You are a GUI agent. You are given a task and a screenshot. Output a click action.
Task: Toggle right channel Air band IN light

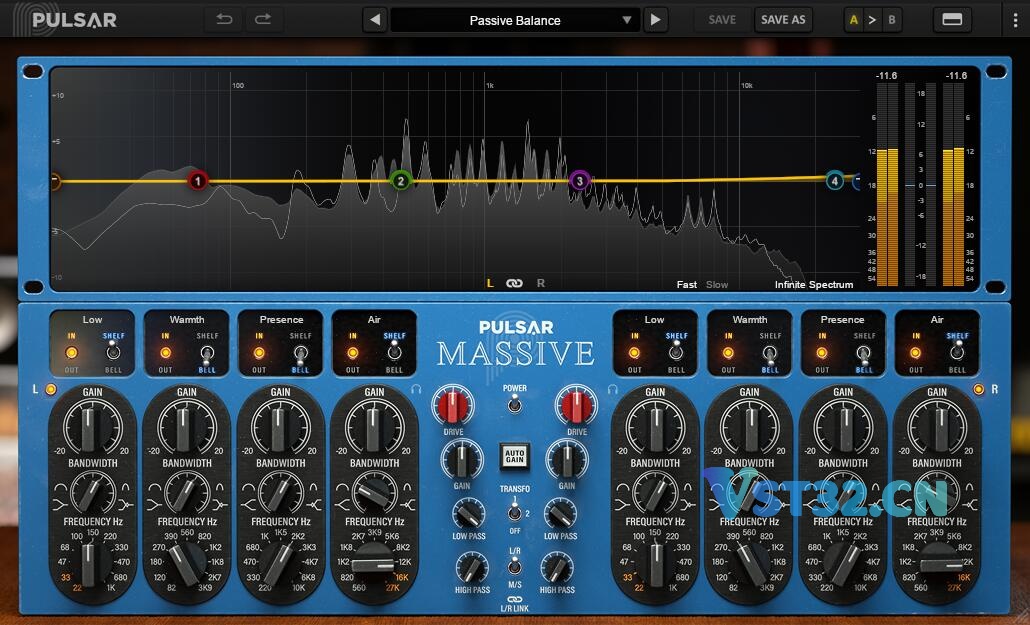915,353
